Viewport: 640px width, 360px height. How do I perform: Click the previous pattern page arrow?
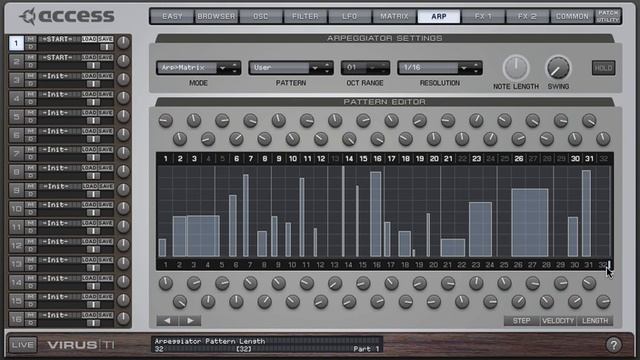pos(167,320)
